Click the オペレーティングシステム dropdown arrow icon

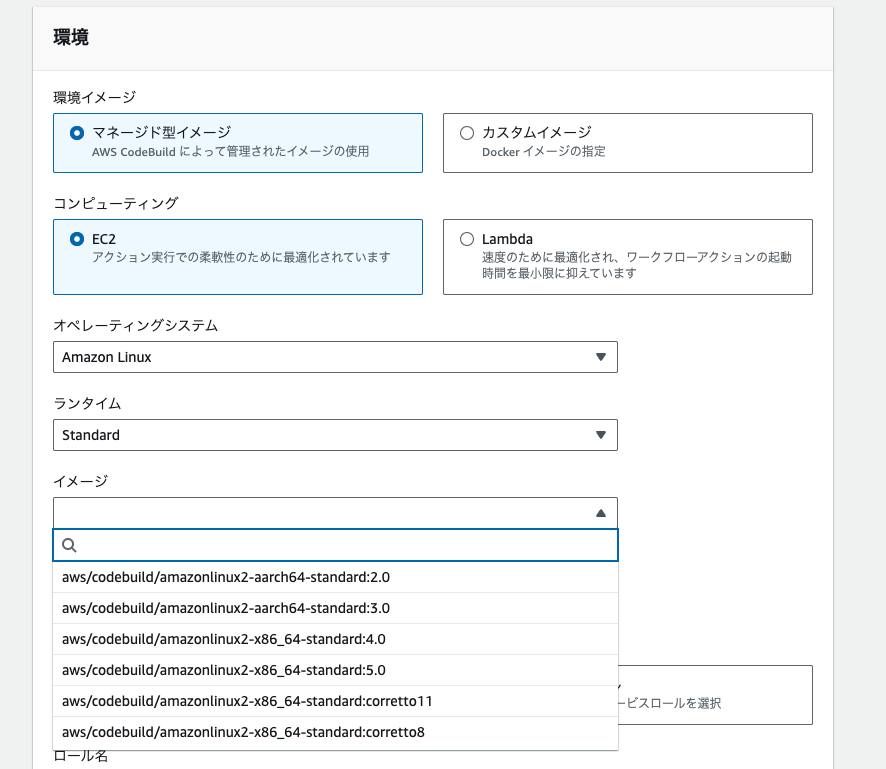pos(601,357)
